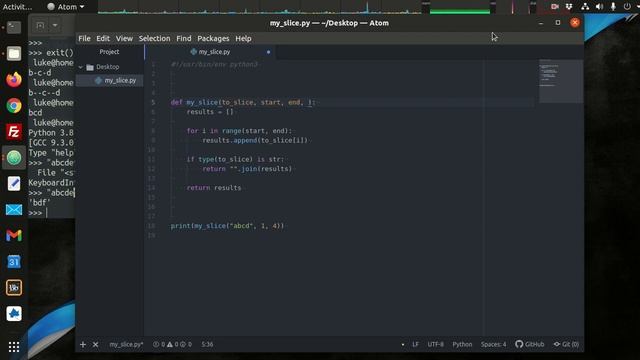Open terminal tab dropdown arrow
Screen dimensions: 640x360
(x=55, y=26)
